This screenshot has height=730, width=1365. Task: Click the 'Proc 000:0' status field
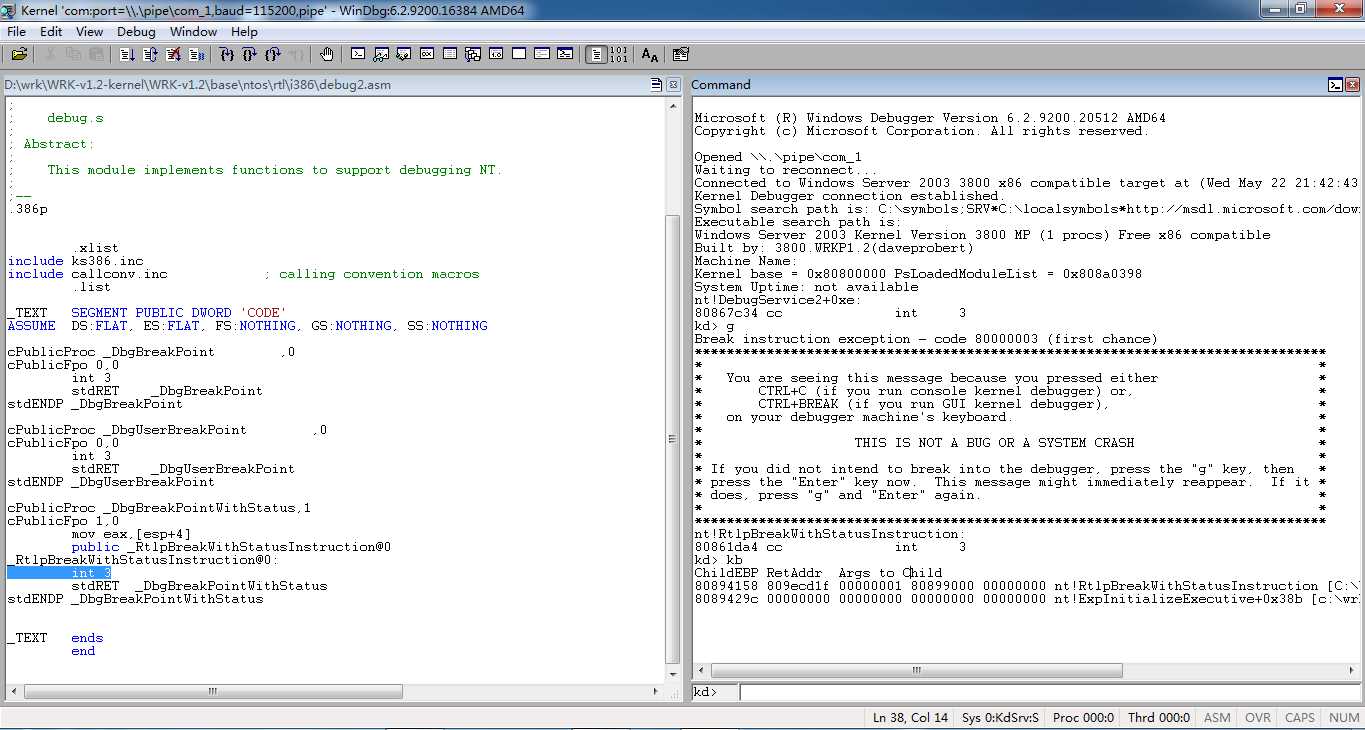1083,718
